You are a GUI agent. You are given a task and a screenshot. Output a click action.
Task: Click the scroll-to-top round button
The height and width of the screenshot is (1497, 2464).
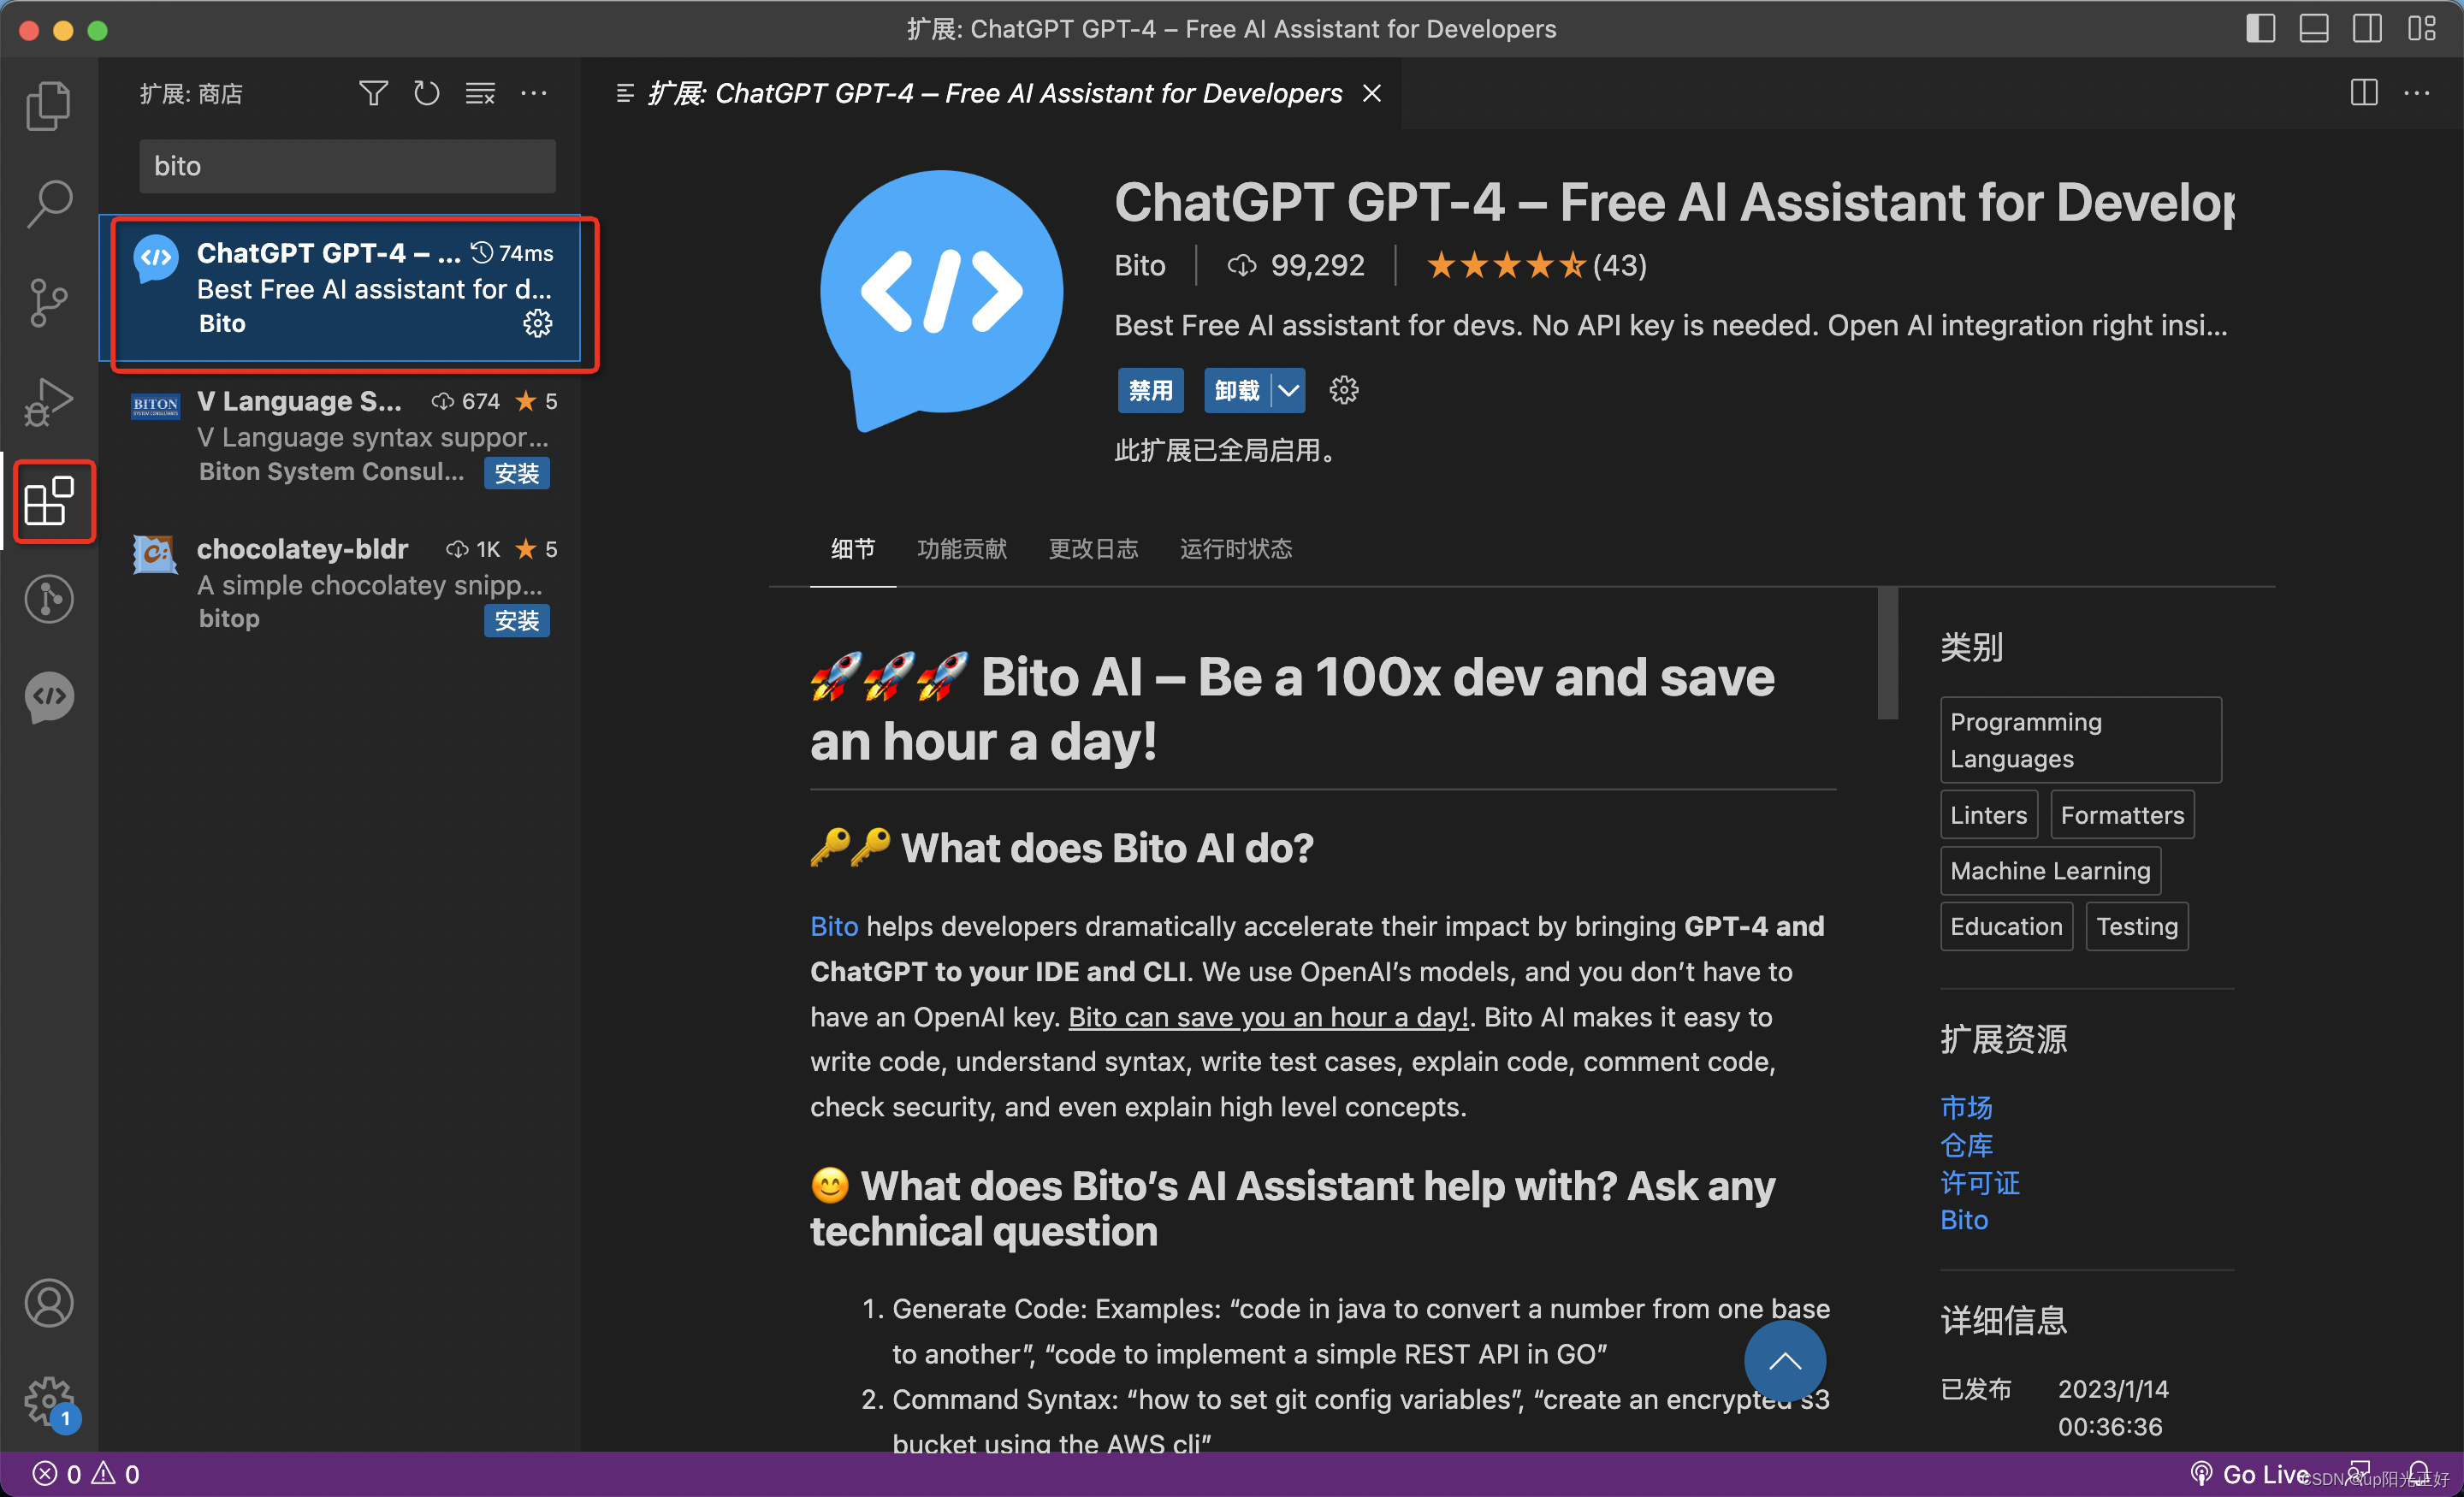click(x=1785, y=1361)
